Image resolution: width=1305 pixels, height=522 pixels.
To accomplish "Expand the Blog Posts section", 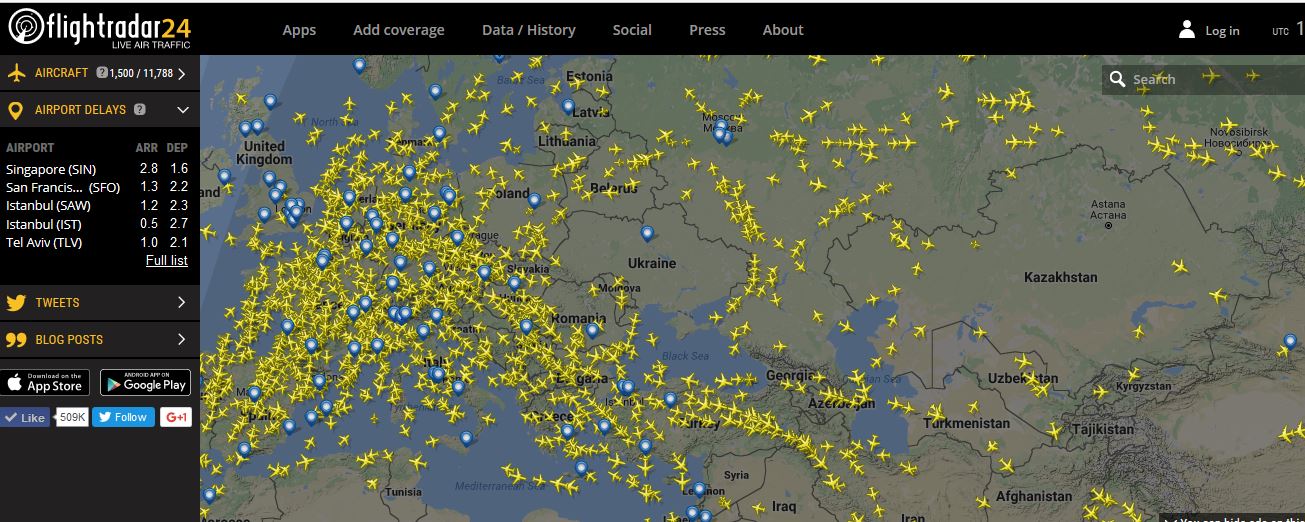I will [182, 340].
